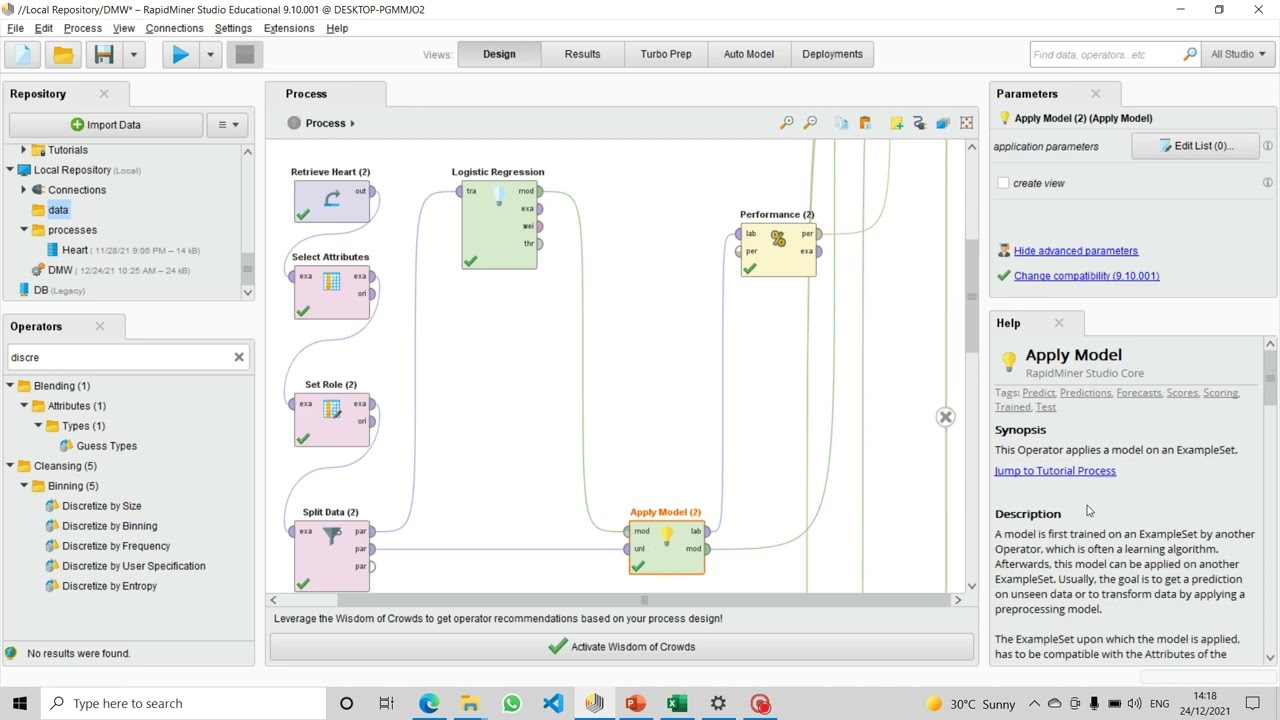Open the save options dropdown arrow

133,54
